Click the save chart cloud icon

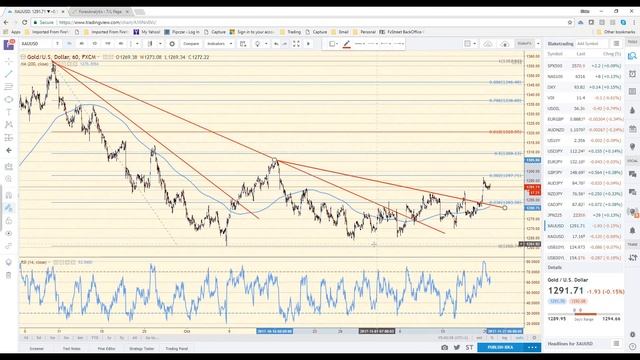point(488,44)
